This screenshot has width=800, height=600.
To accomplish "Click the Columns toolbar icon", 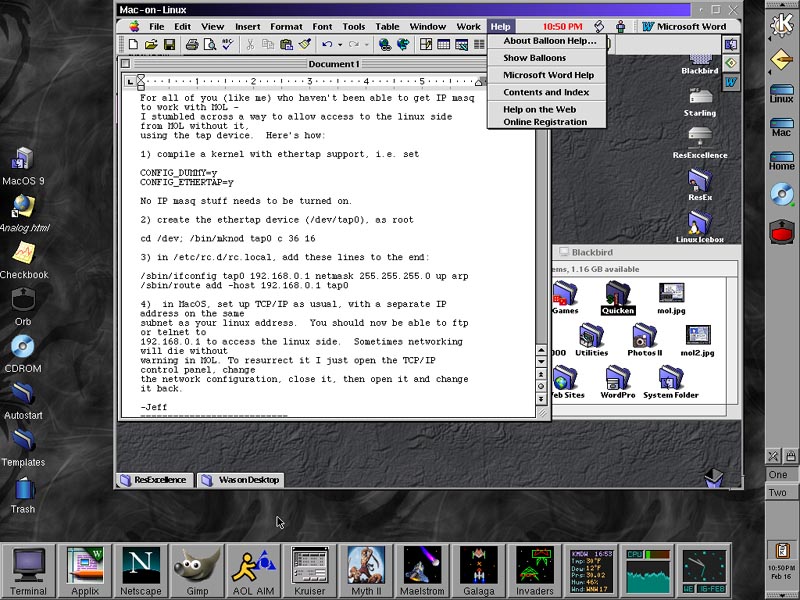I will 479,44.
